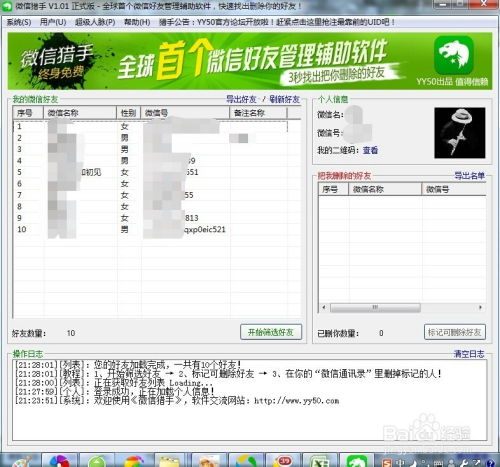This screenshot has height=467, width=500.
Task: Open the 用户(U) menu
Action: [x=53, y=22]
